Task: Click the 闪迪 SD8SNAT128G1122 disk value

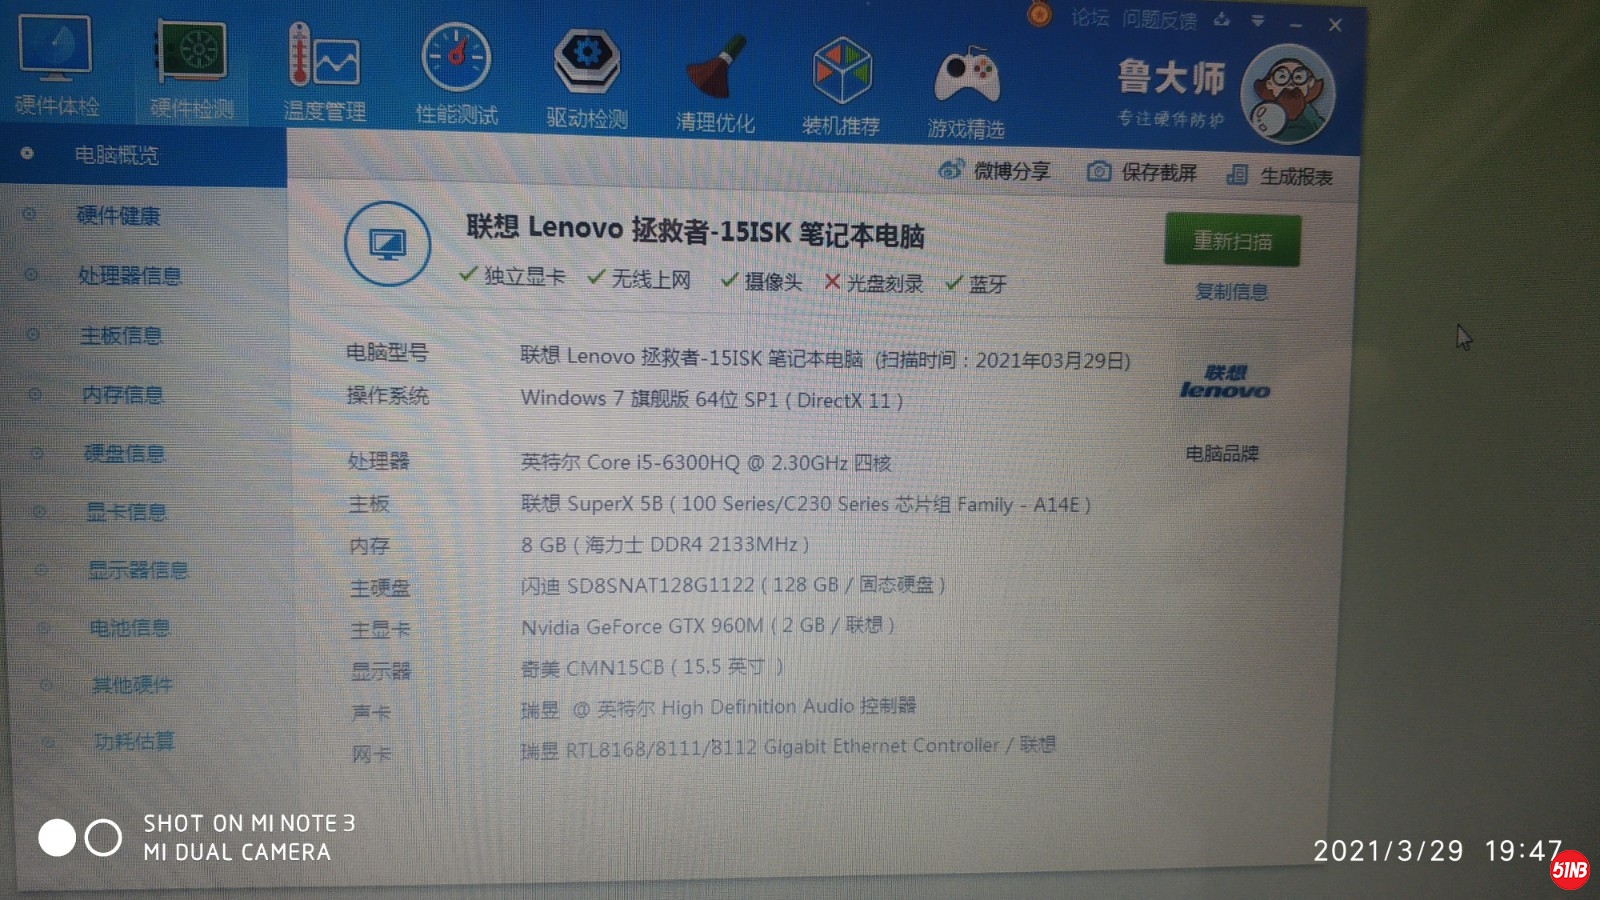Action: 733,585
